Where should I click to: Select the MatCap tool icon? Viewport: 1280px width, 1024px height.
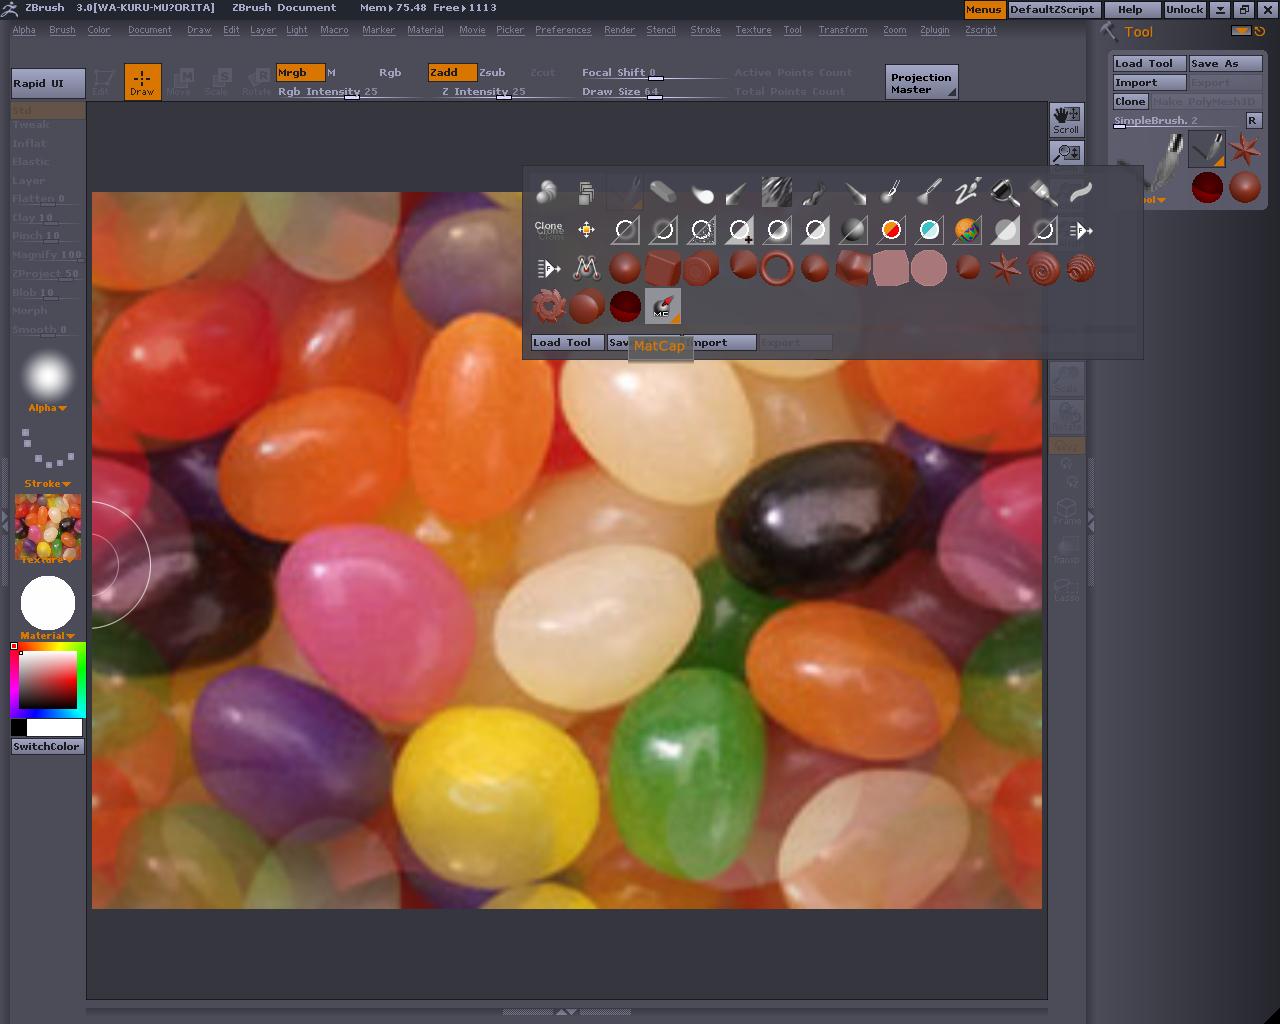click(662, 306)
